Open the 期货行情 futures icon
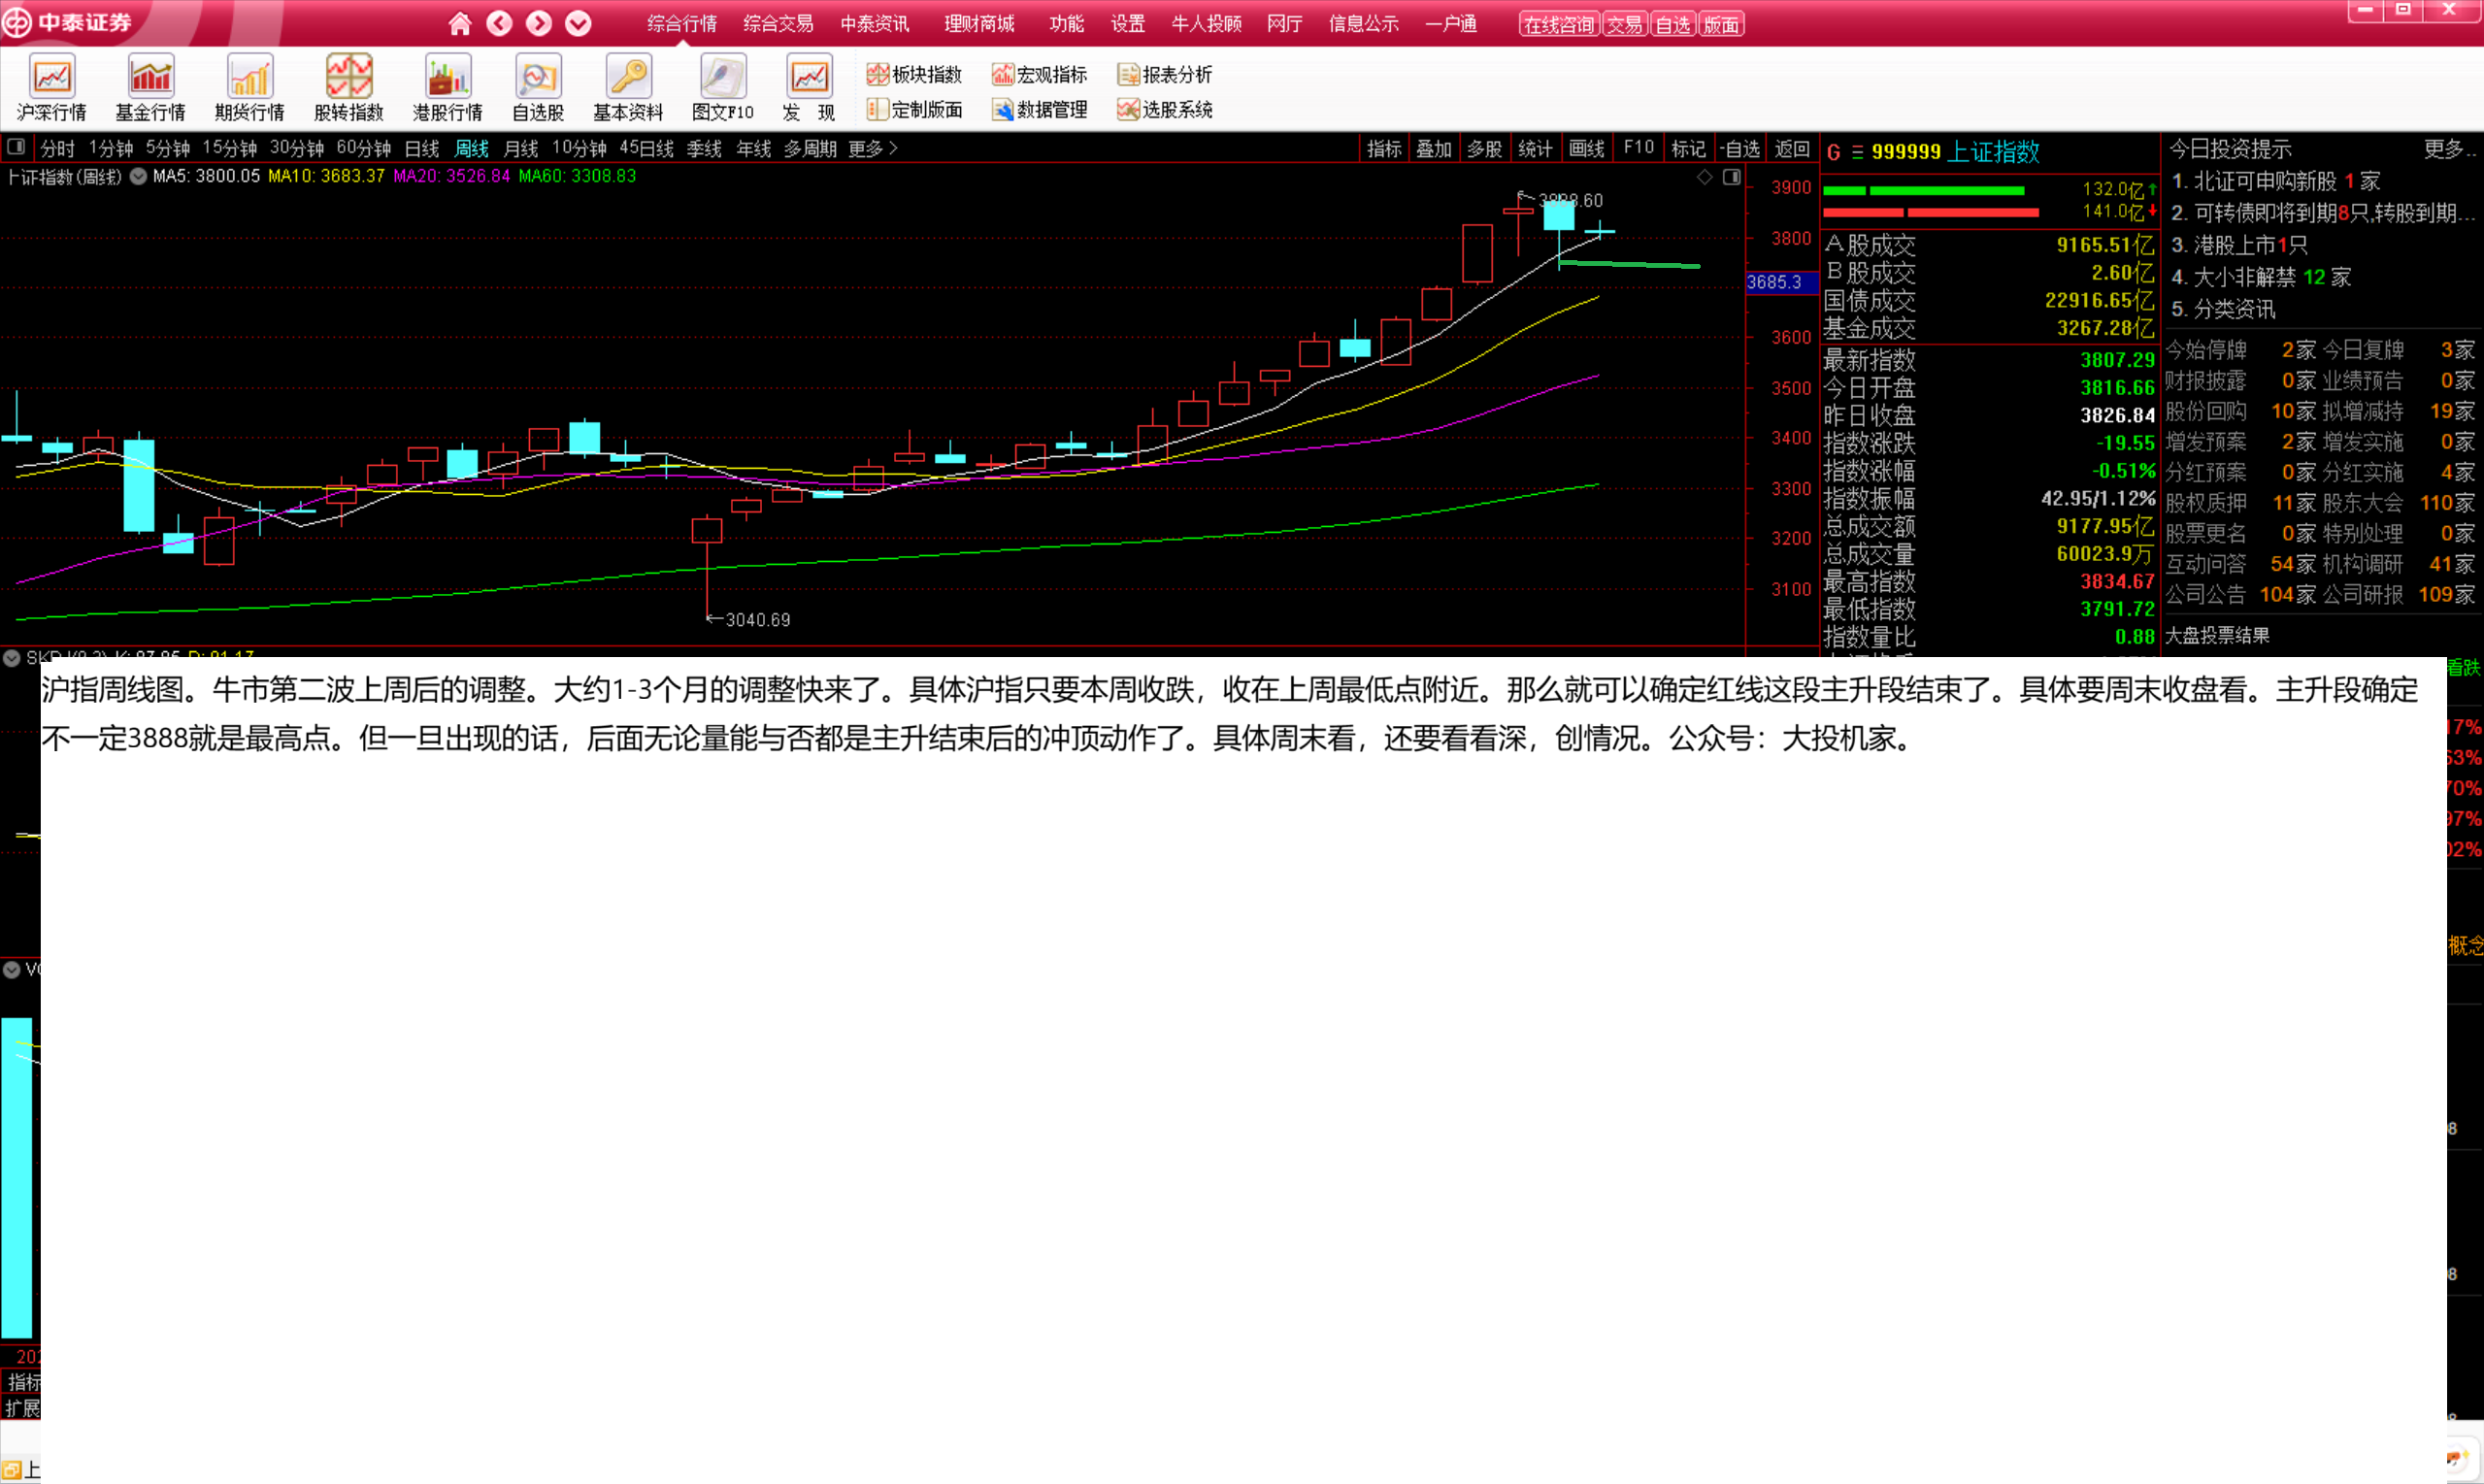This screenshot has width=2484, height=1484. click(249, 77)
